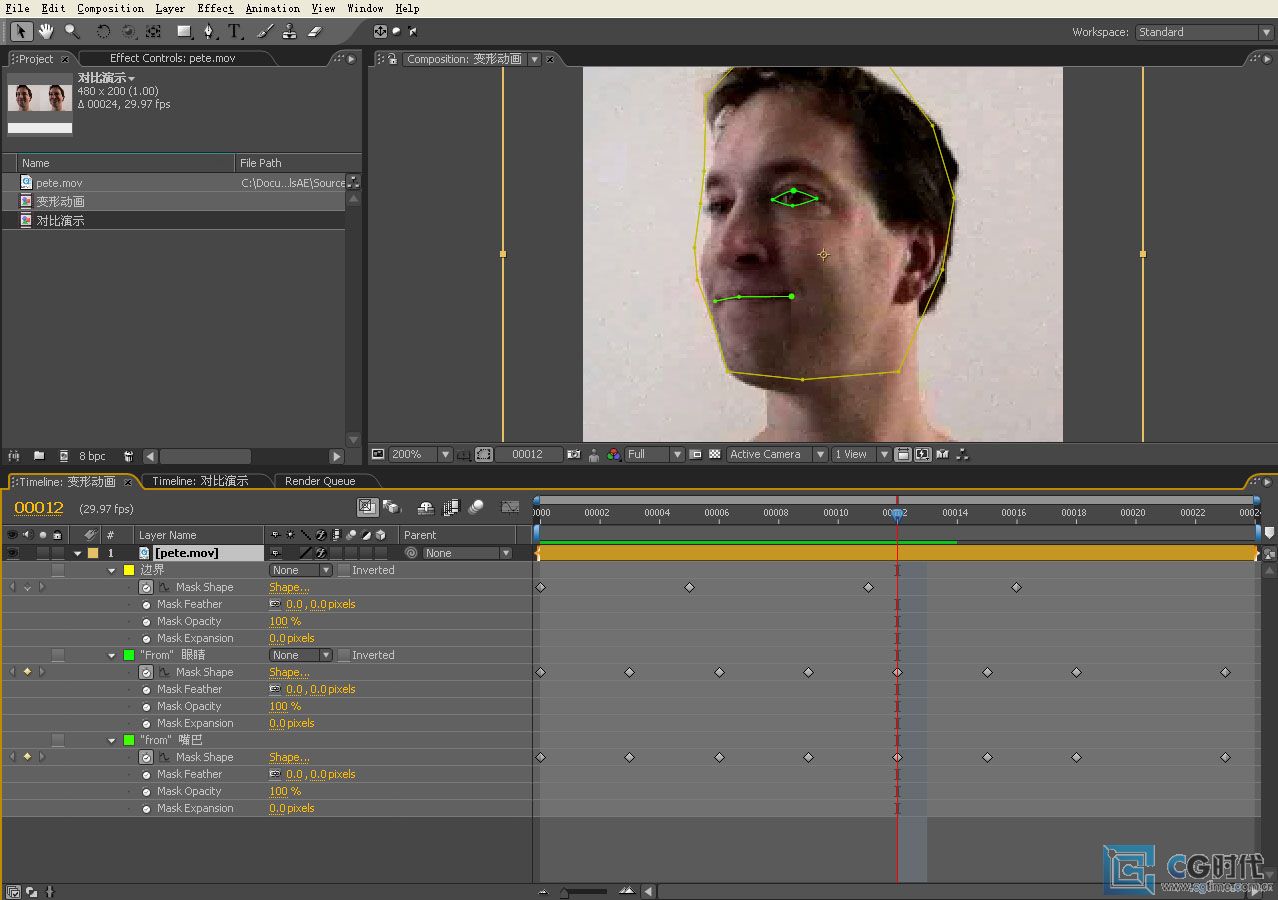Select the Clone Stamp tool
The height and width of the screenshot is (900, 1278).
[289, 31]
